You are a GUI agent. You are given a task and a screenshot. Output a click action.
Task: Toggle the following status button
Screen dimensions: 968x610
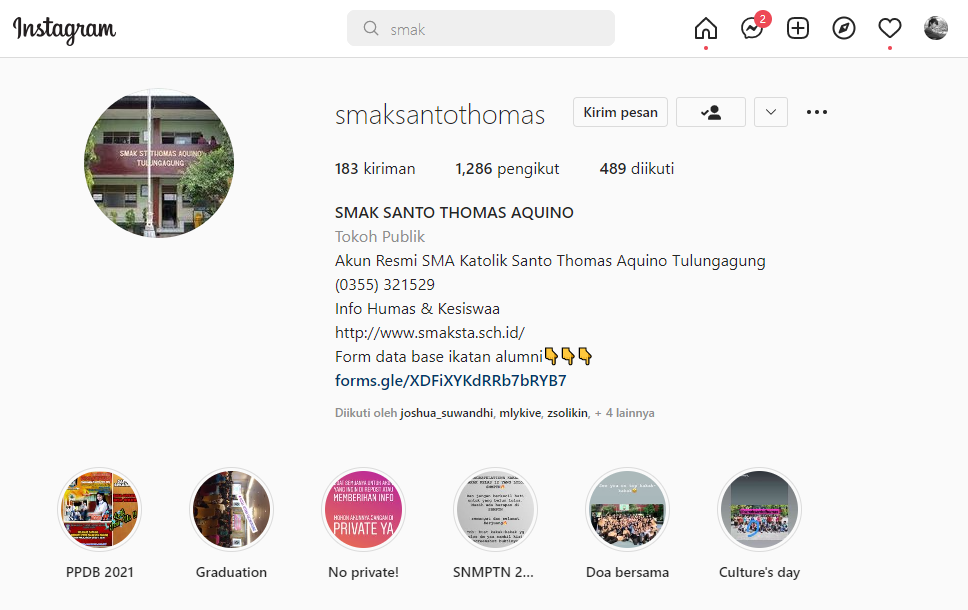[x=711, y=112]
